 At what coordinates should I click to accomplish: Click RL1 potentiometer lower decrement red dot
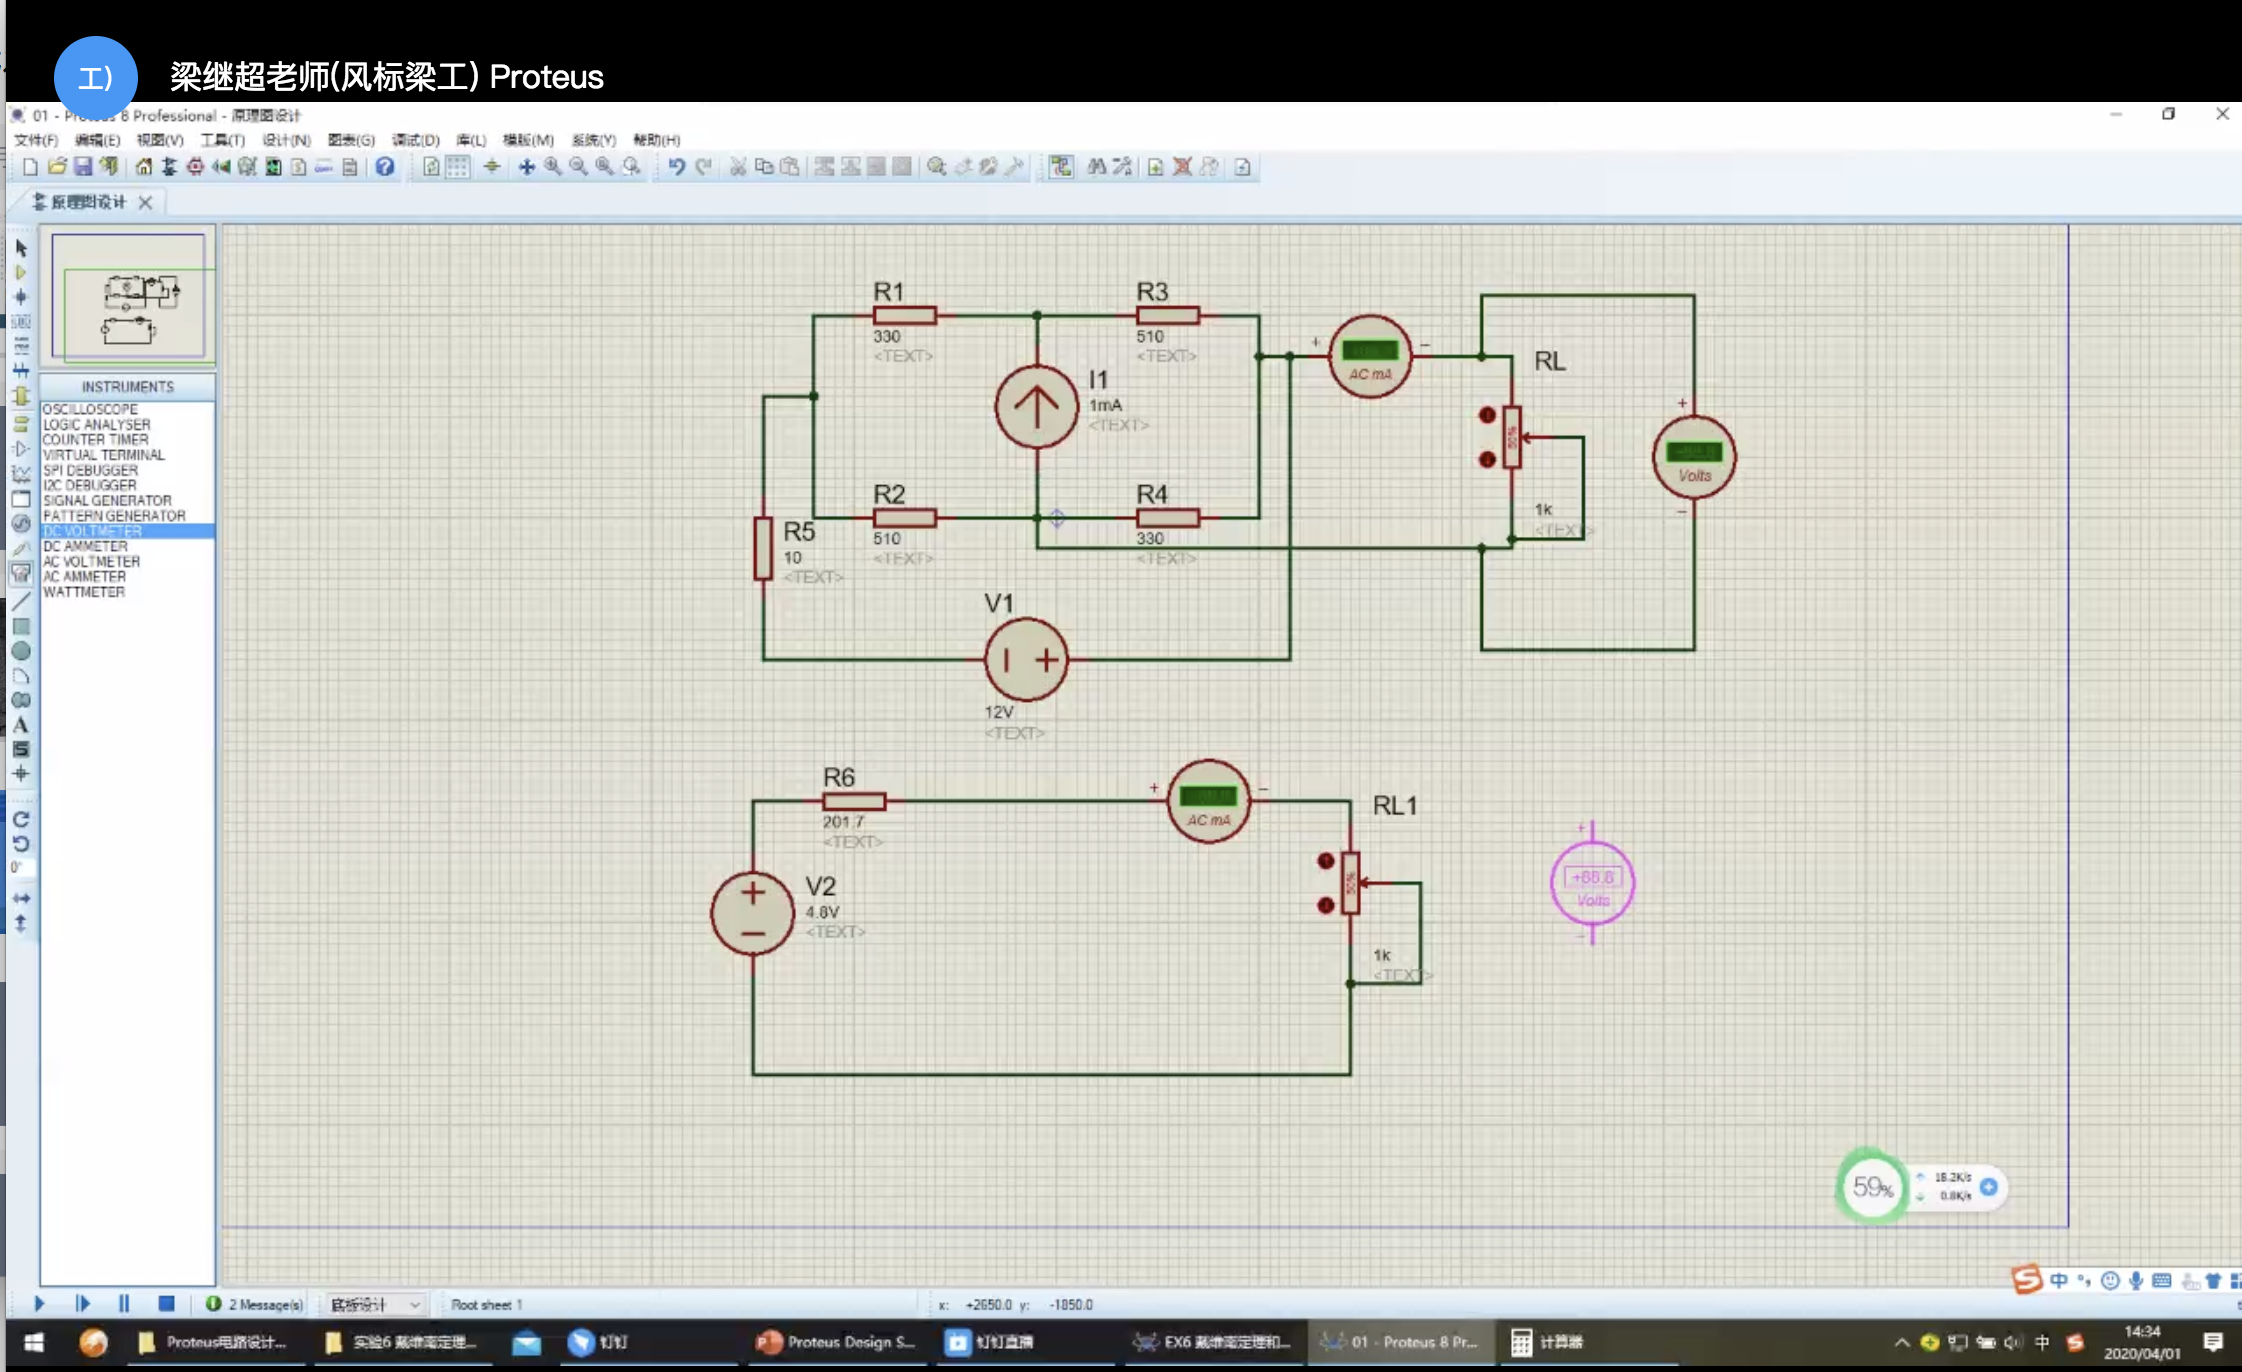click(x=1326, y=905)
